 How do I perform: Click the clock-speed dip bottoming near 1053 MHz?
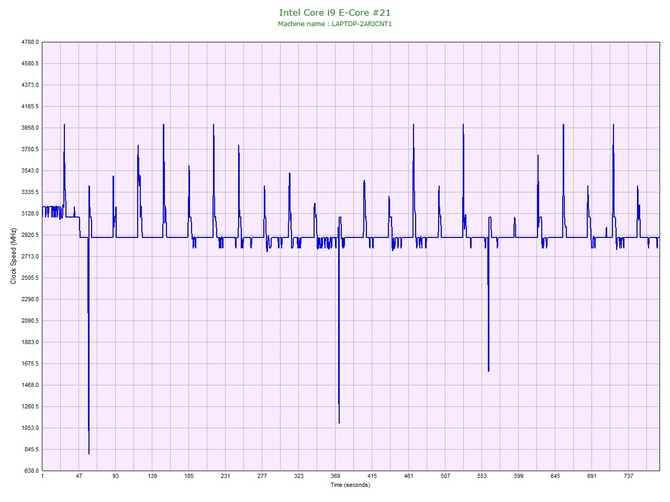point(339,422)
